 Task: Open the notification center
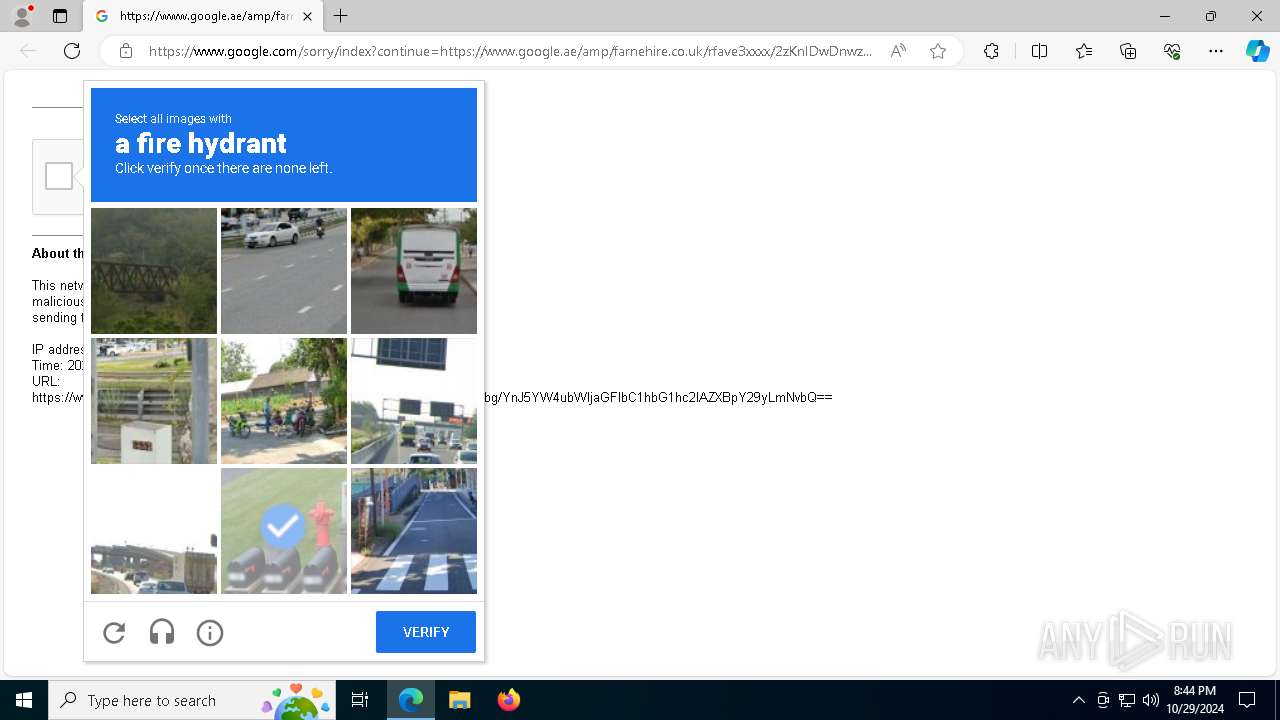(x=1247, y=700)
